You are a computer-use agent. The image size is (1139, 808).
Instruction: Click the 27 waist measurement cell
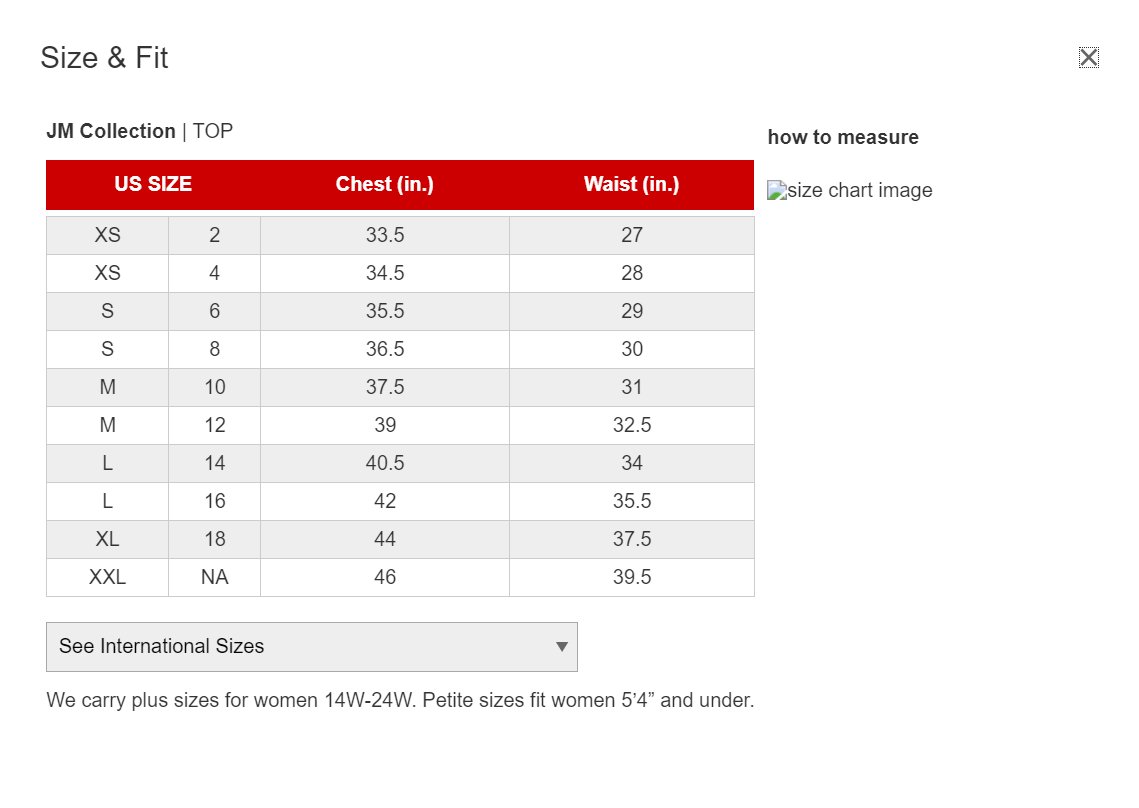(631, 235)
